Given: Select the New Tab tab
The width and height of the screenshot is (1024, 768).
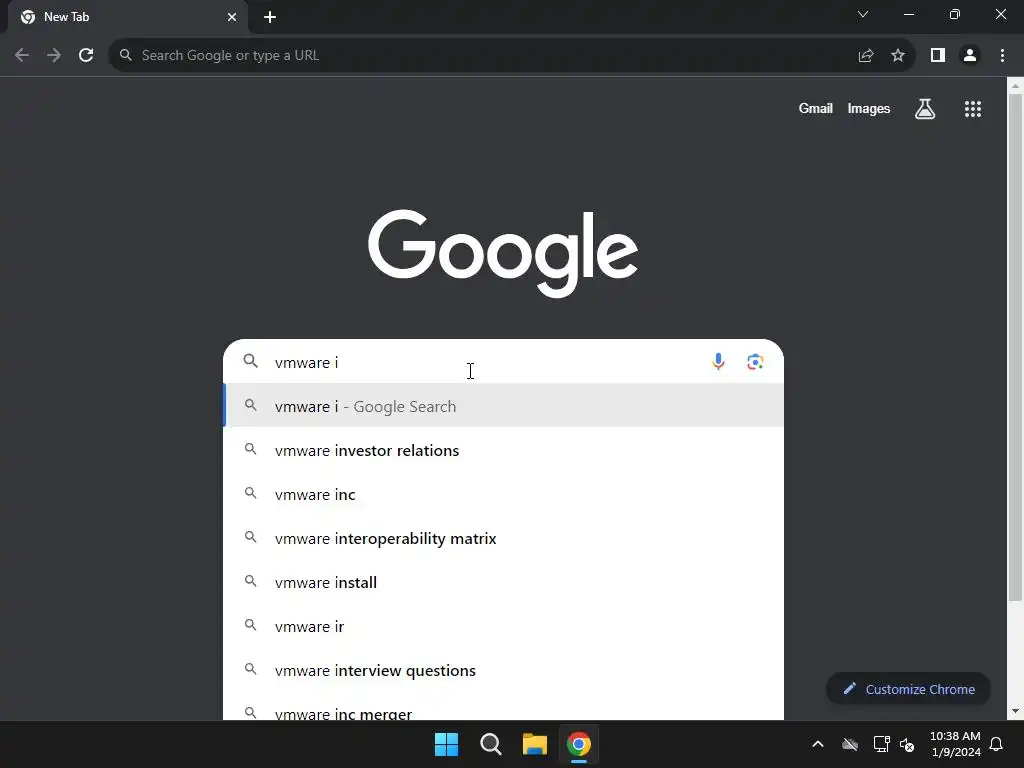Looking at the screenshot, I should tap(129, 17).
